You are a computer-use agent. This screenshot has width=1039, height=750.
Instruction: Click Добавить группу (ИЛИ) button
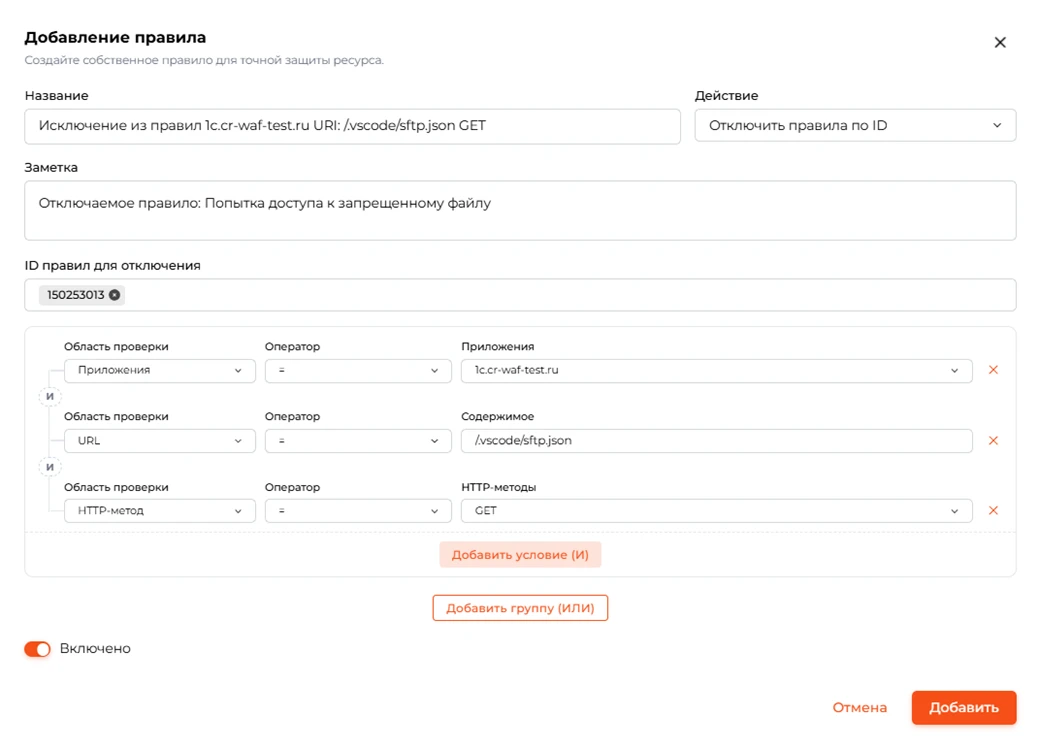coord(520,608)
